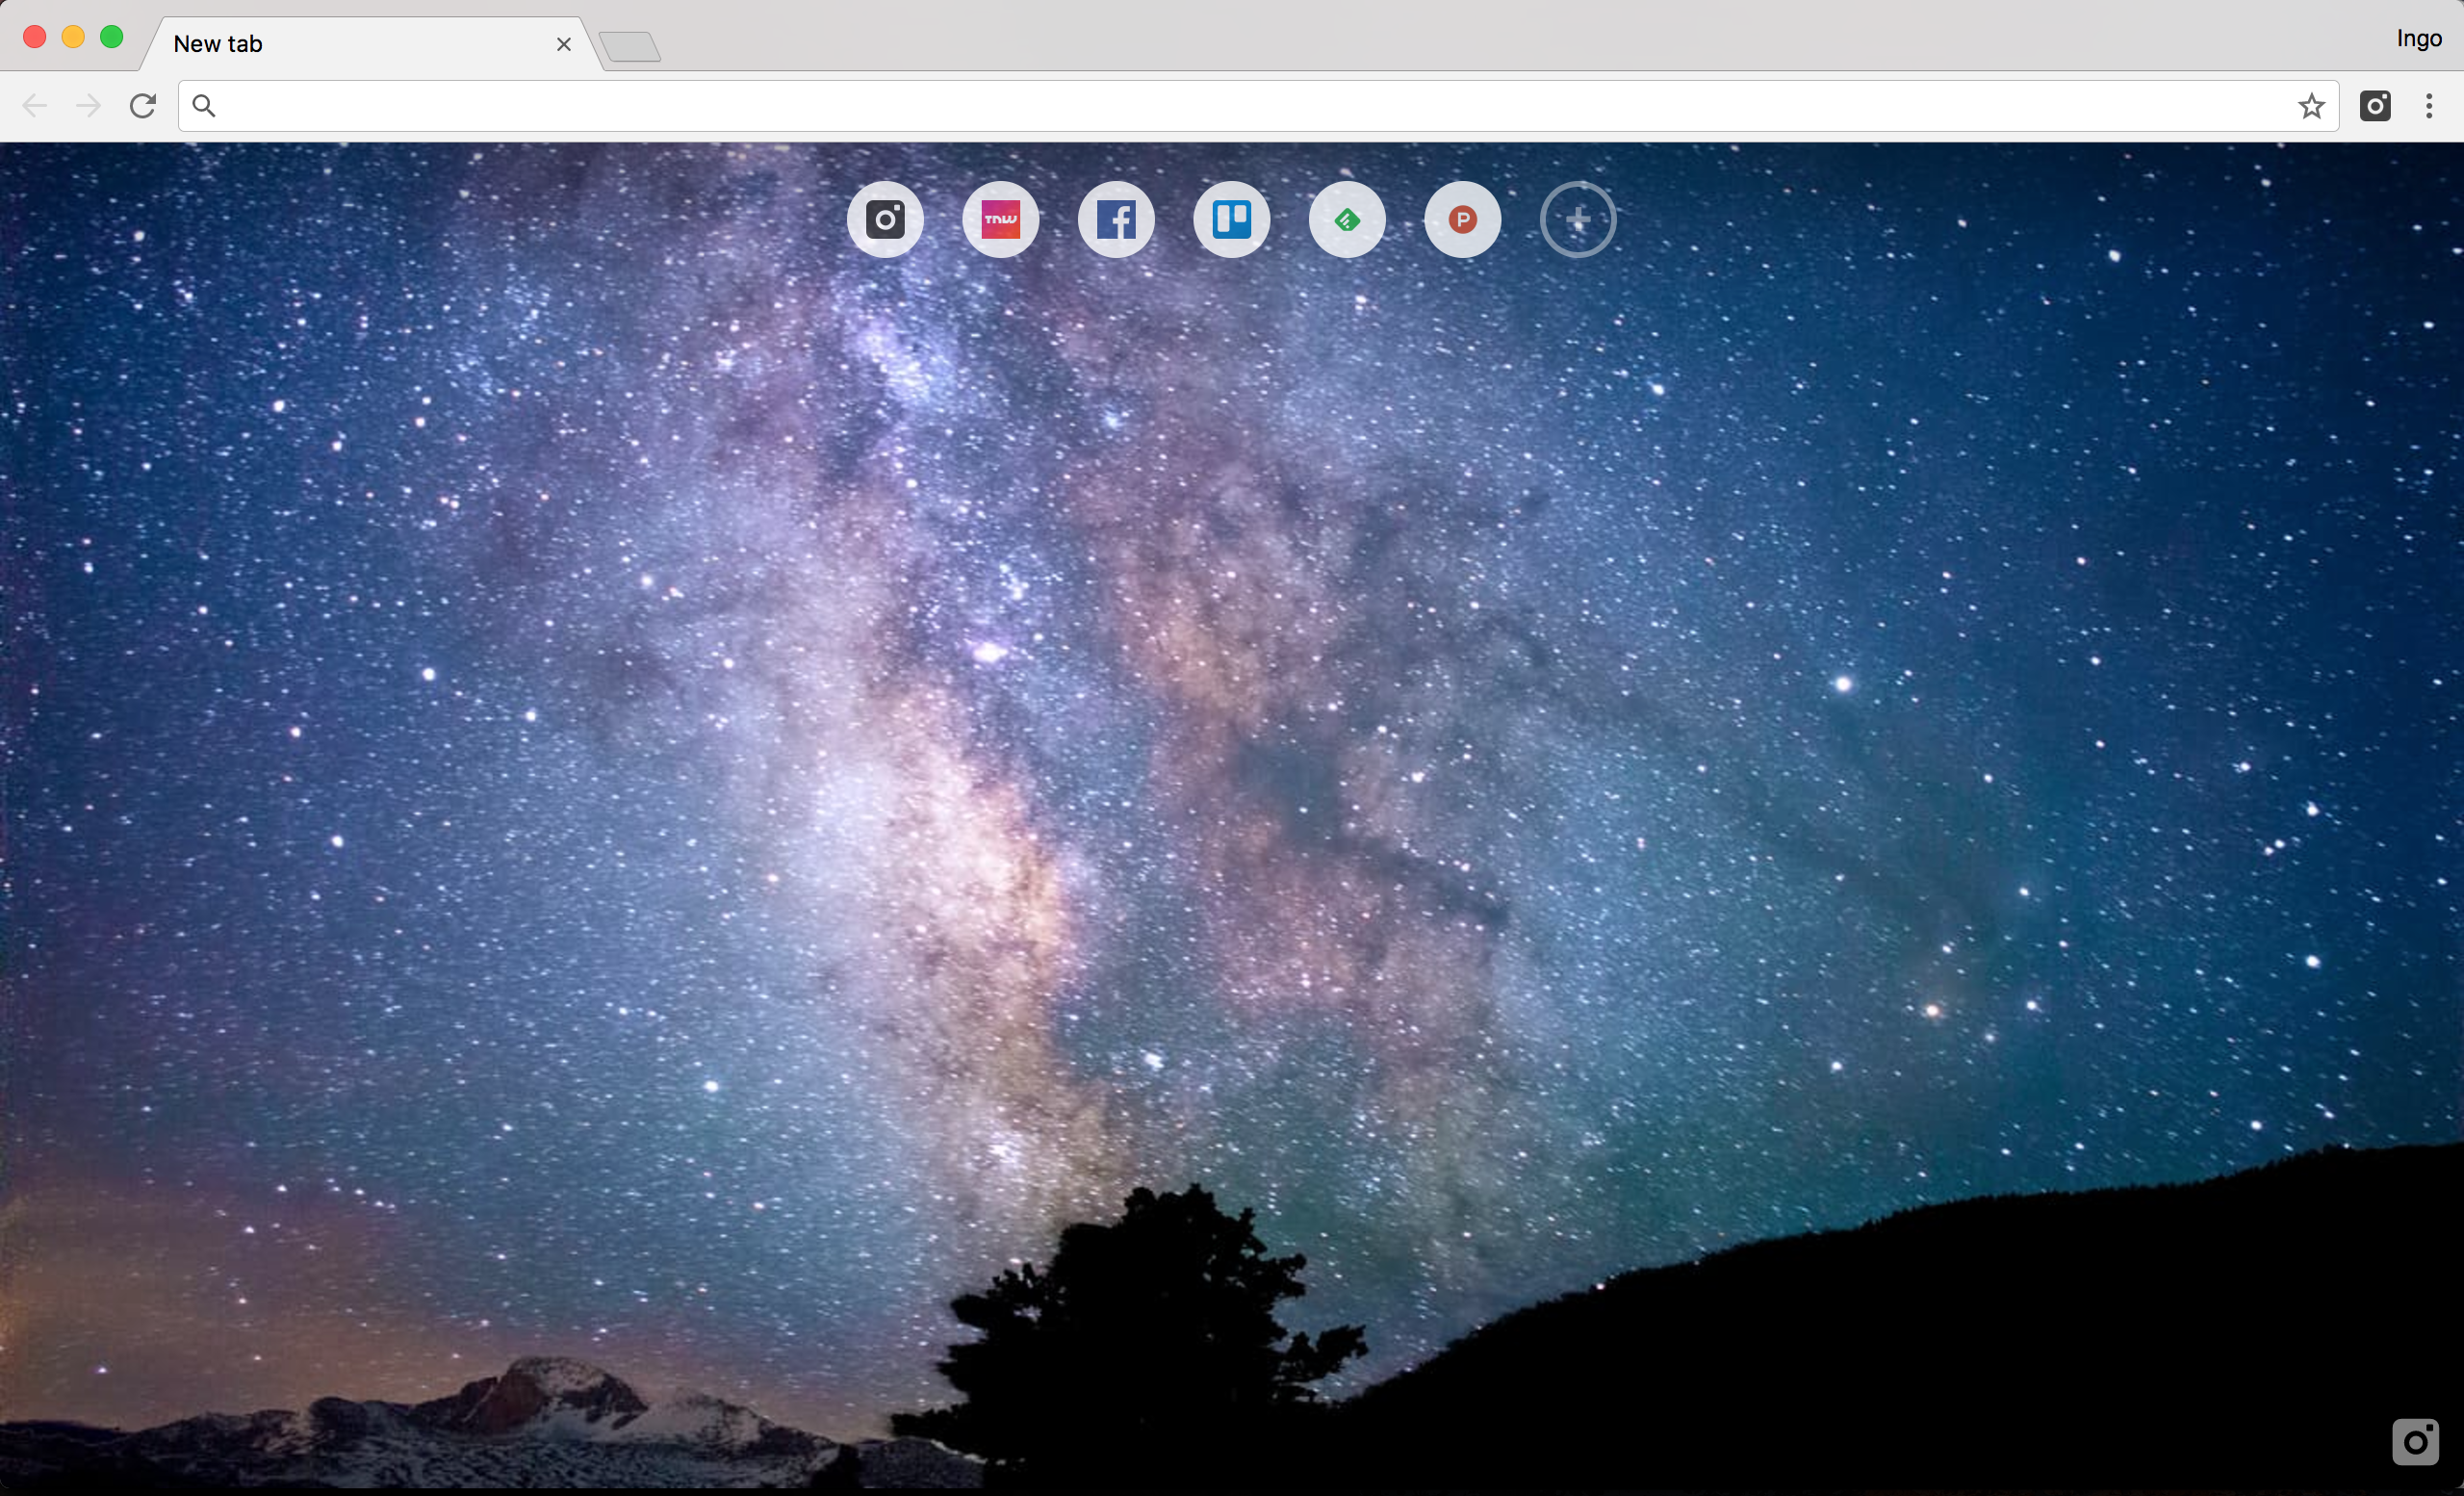The width and height of the screenshot is (2464, 1496).
Task: Open a new tab with the small tab stub
Action: [630, 46]
